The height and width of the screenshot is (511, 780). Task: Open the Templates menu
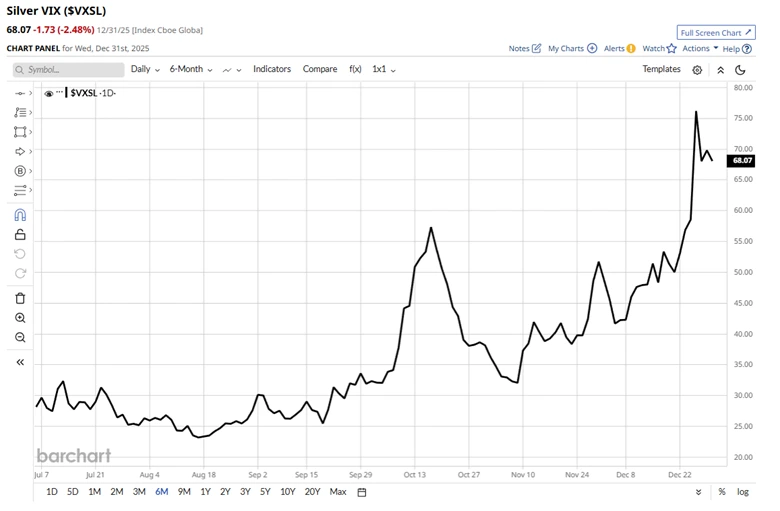(661, 69)
